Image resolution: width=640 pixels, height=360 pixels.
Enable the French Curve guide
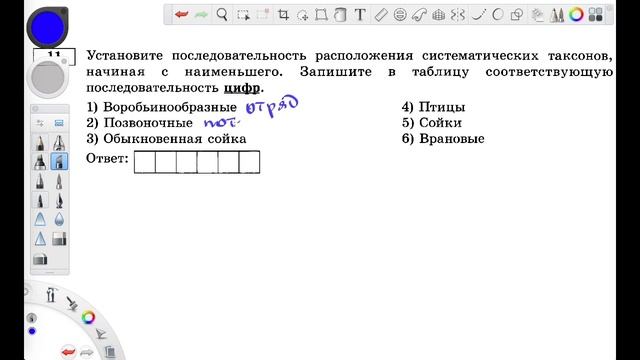pyautogui.click(x=419, y=15)
